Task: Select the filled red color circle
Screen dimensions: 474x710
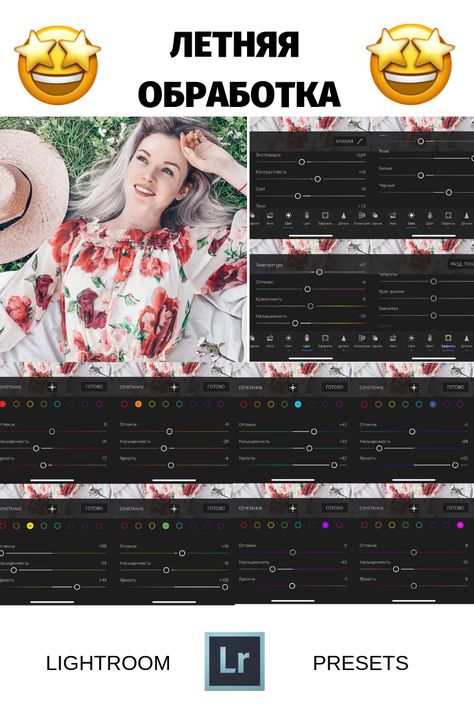Action: [x=2, y=404]
